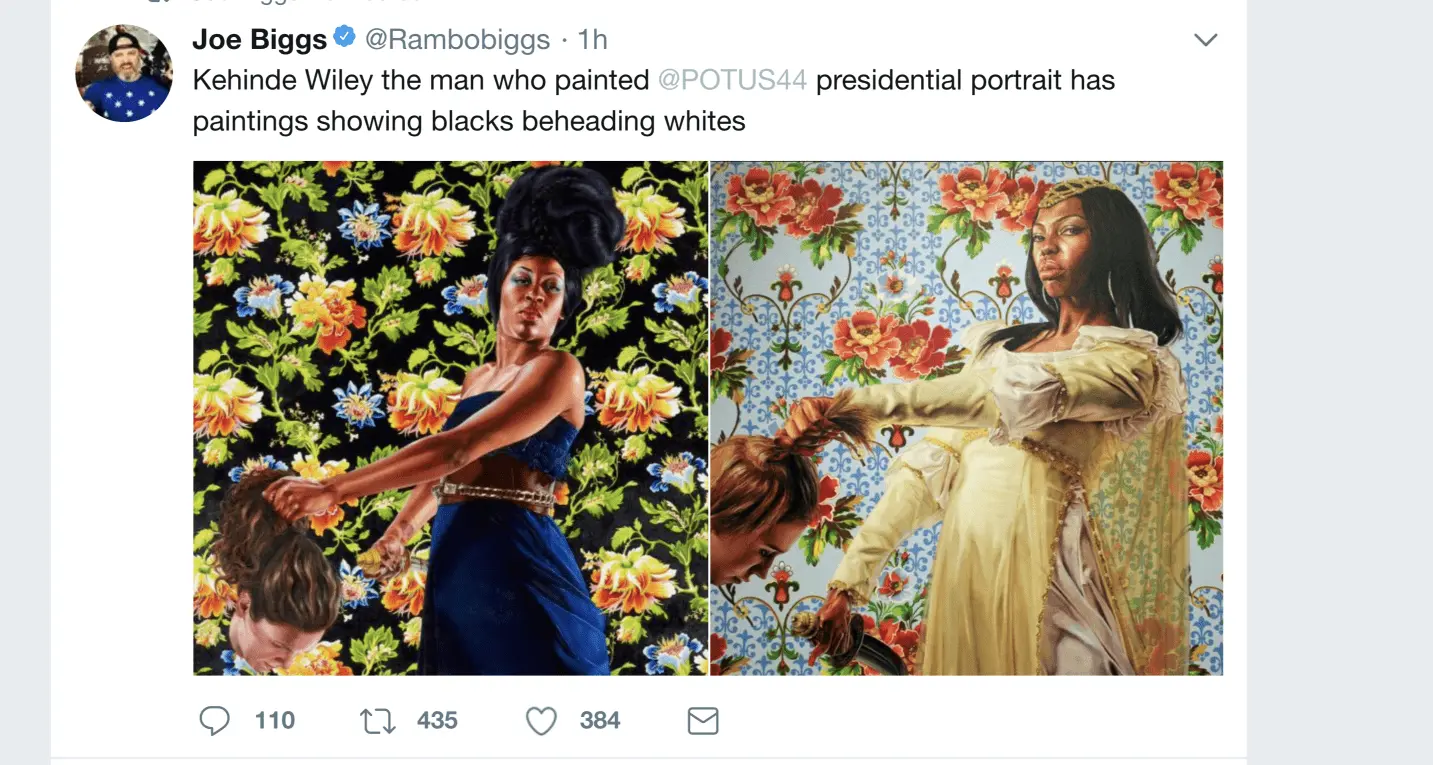Click the tweet text starting "Kehinde Wiley the man"
1433x765 pixels.
420,80
